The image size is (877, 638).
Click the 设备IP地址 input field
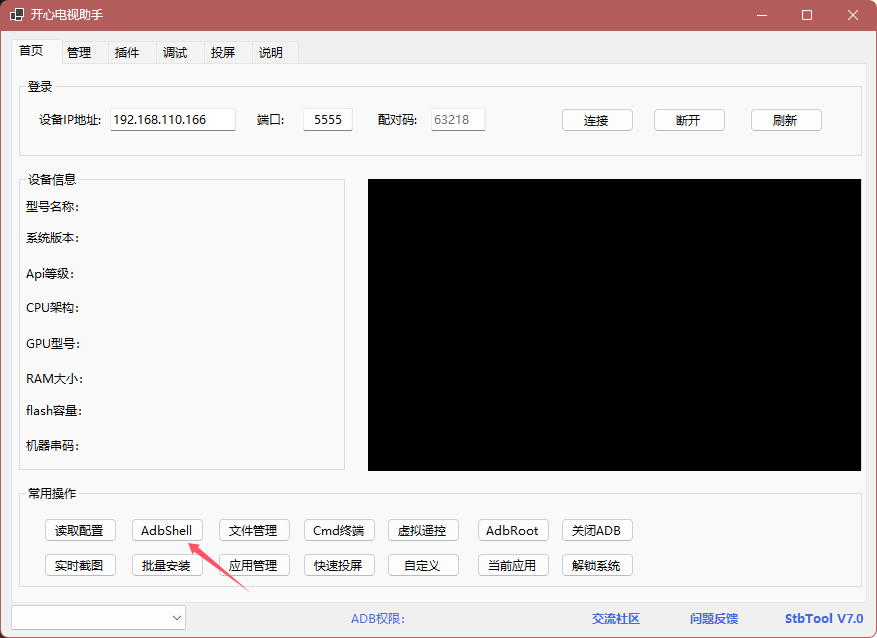[x=172, y=120]
